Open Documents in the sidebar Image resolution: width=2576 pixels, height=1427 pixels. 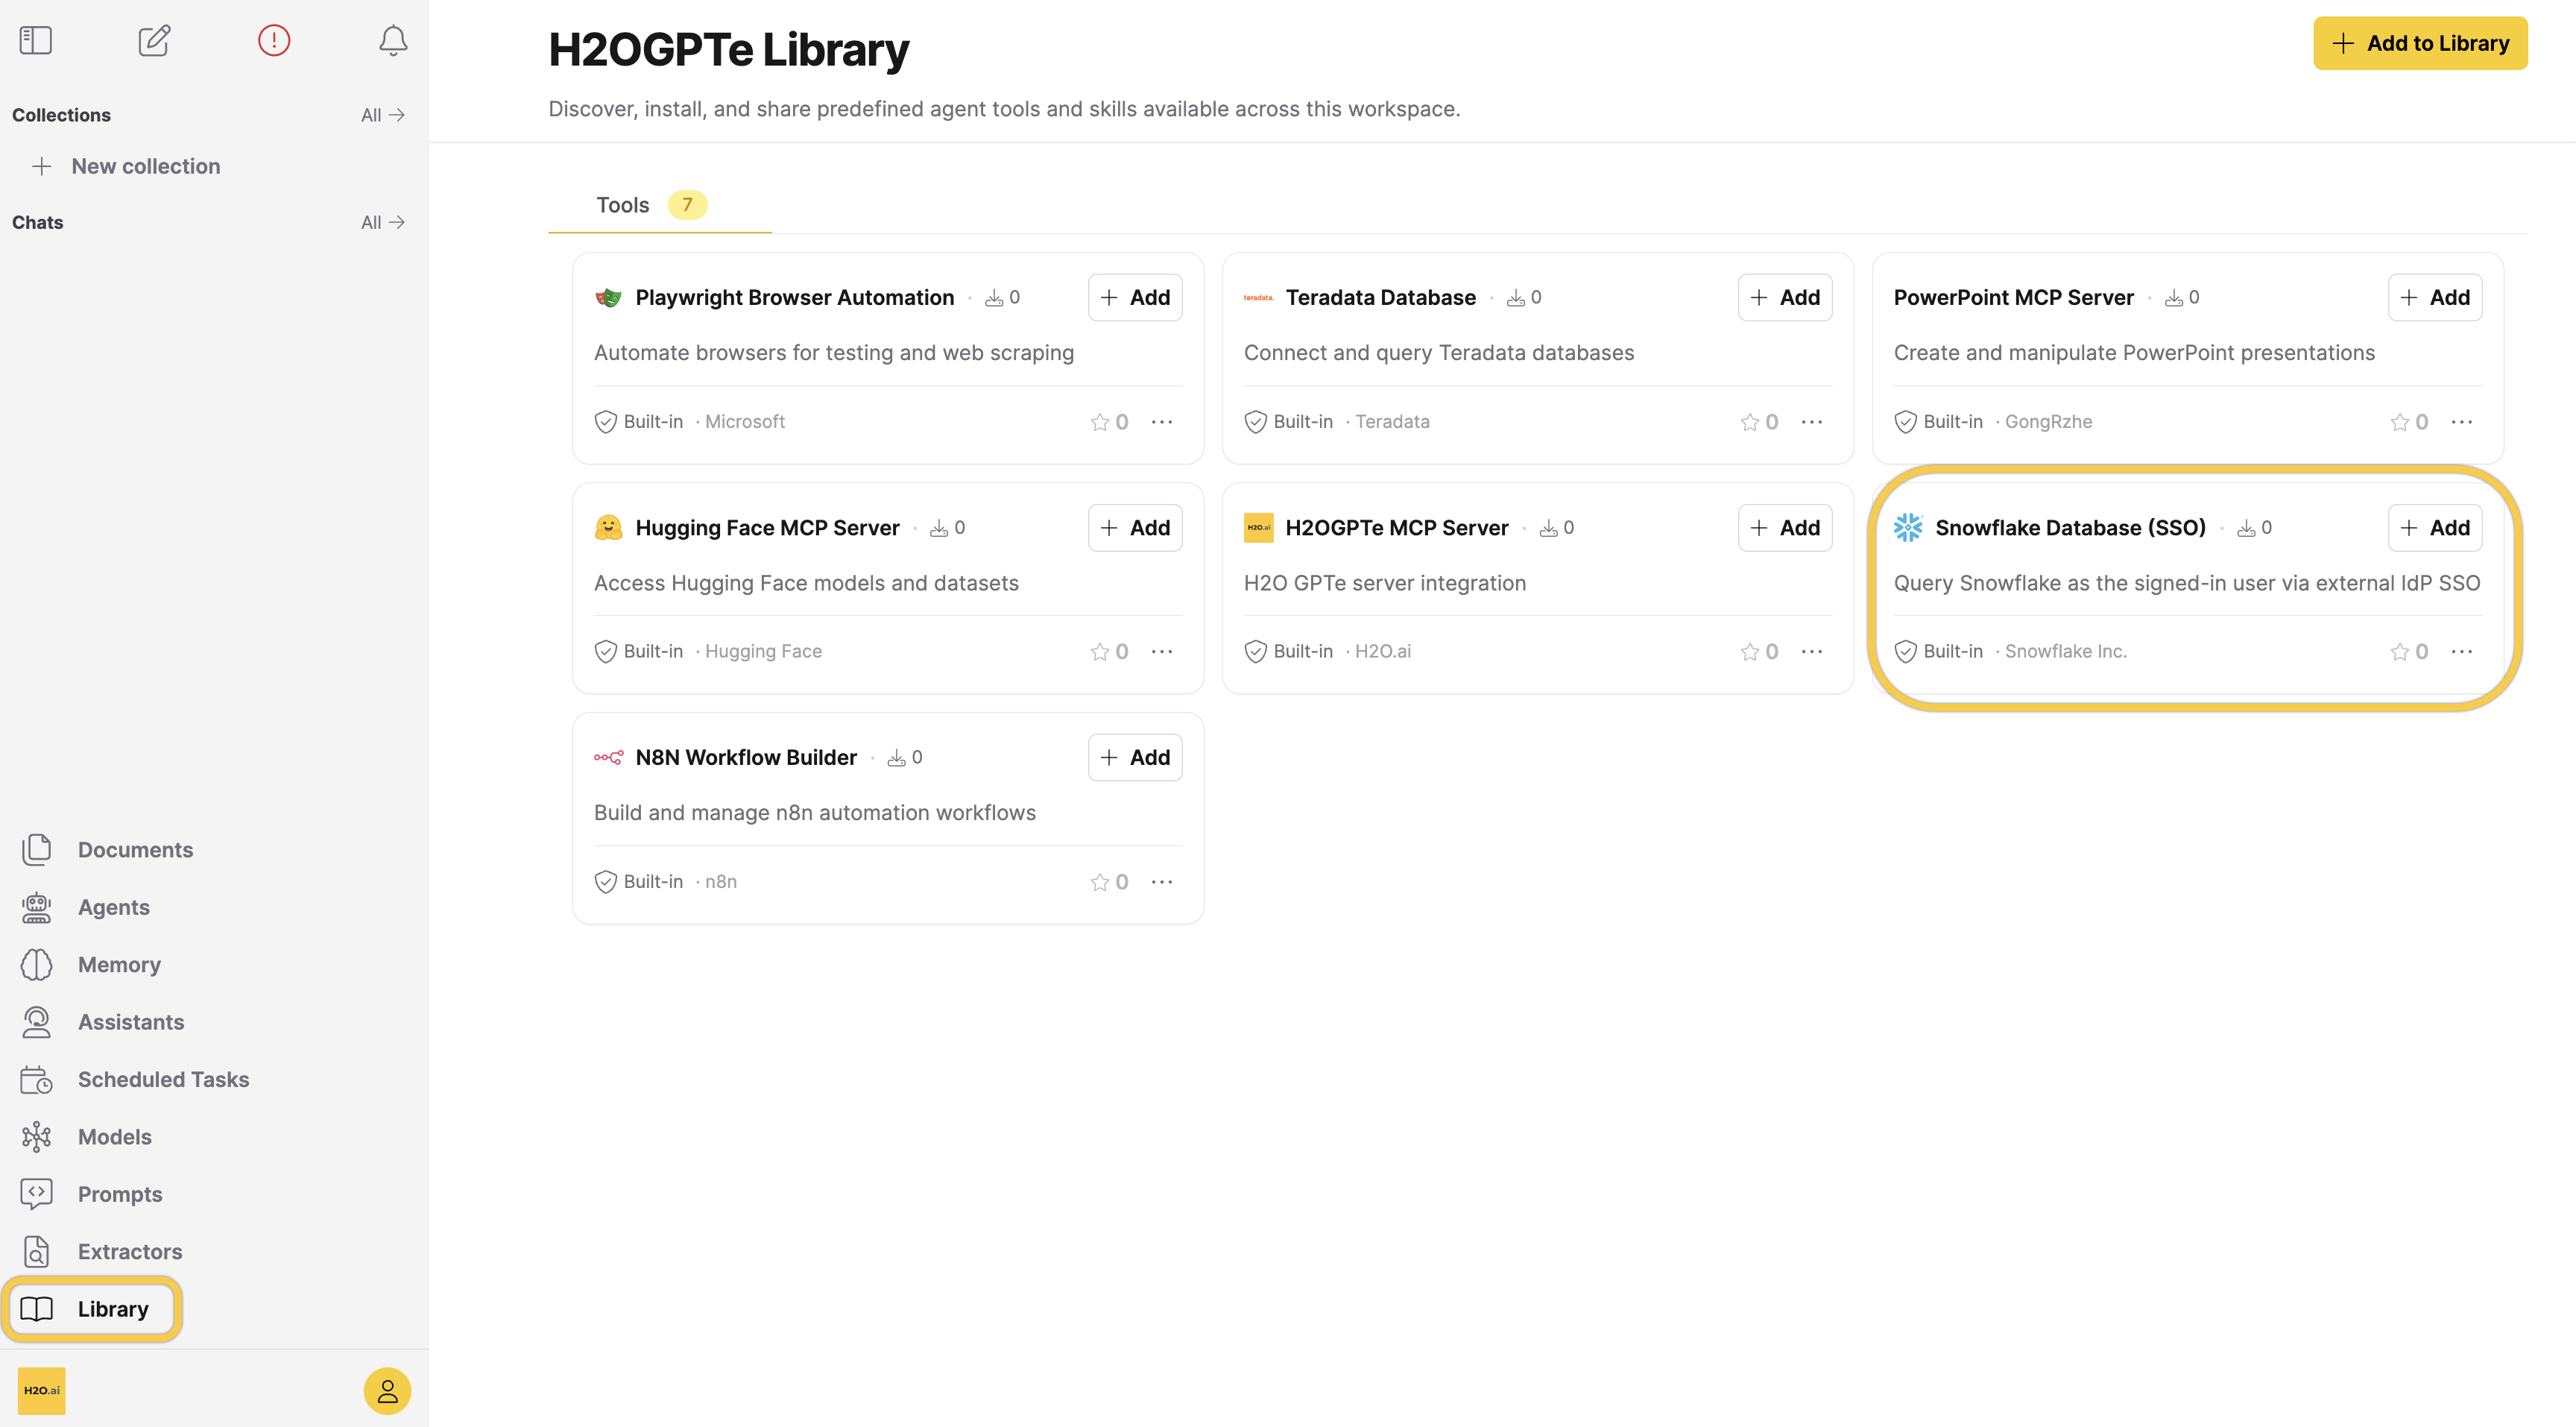(x=106, y=849)
